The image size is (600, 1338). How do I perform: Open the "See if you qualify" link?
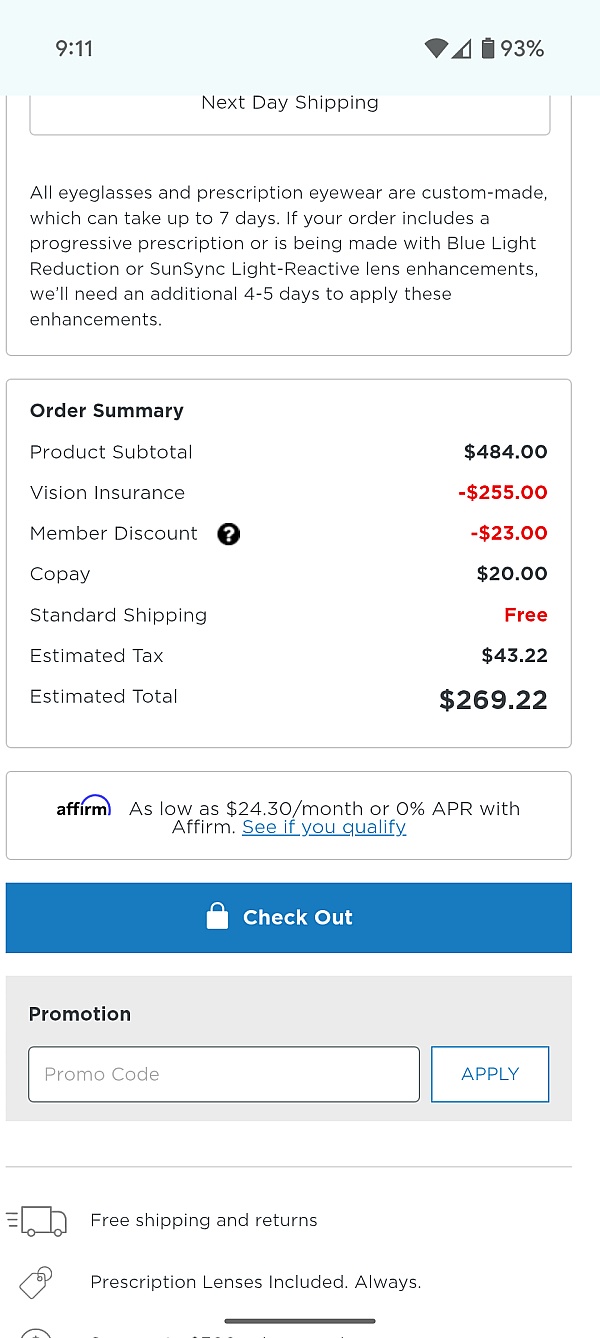[x=324, y=827]
